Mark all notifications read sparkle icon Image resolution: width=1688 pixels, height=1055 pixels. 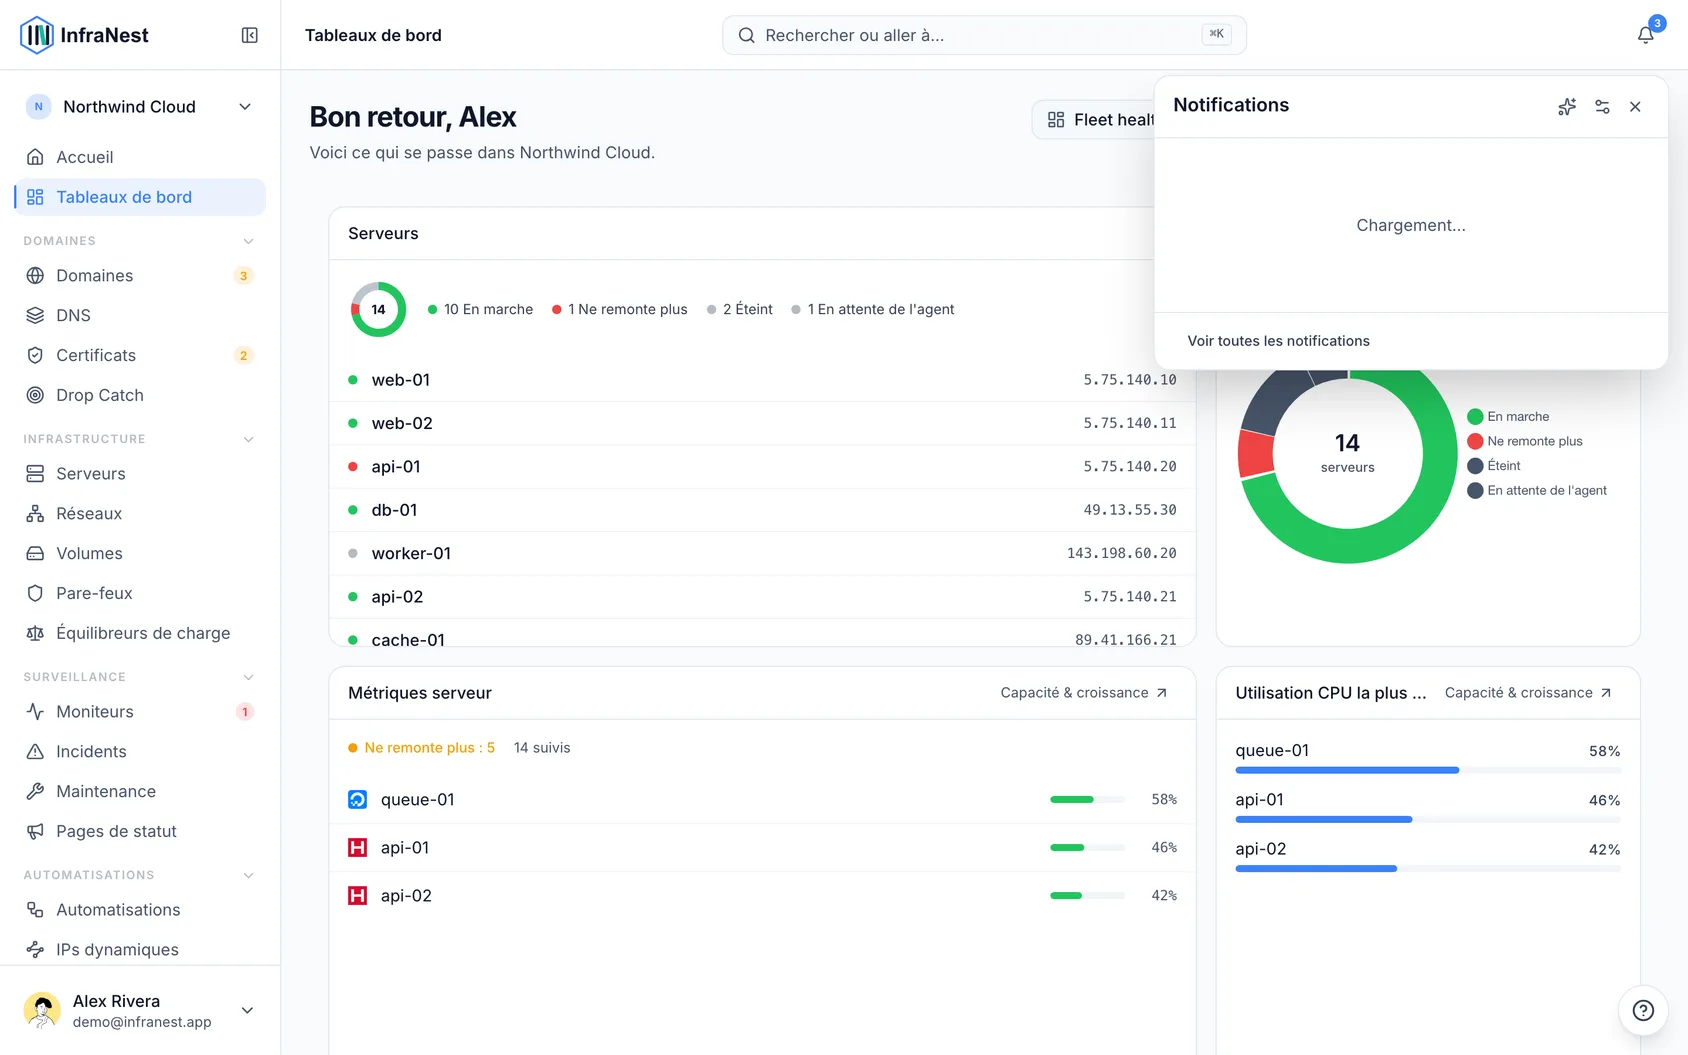pos(1567,107)
